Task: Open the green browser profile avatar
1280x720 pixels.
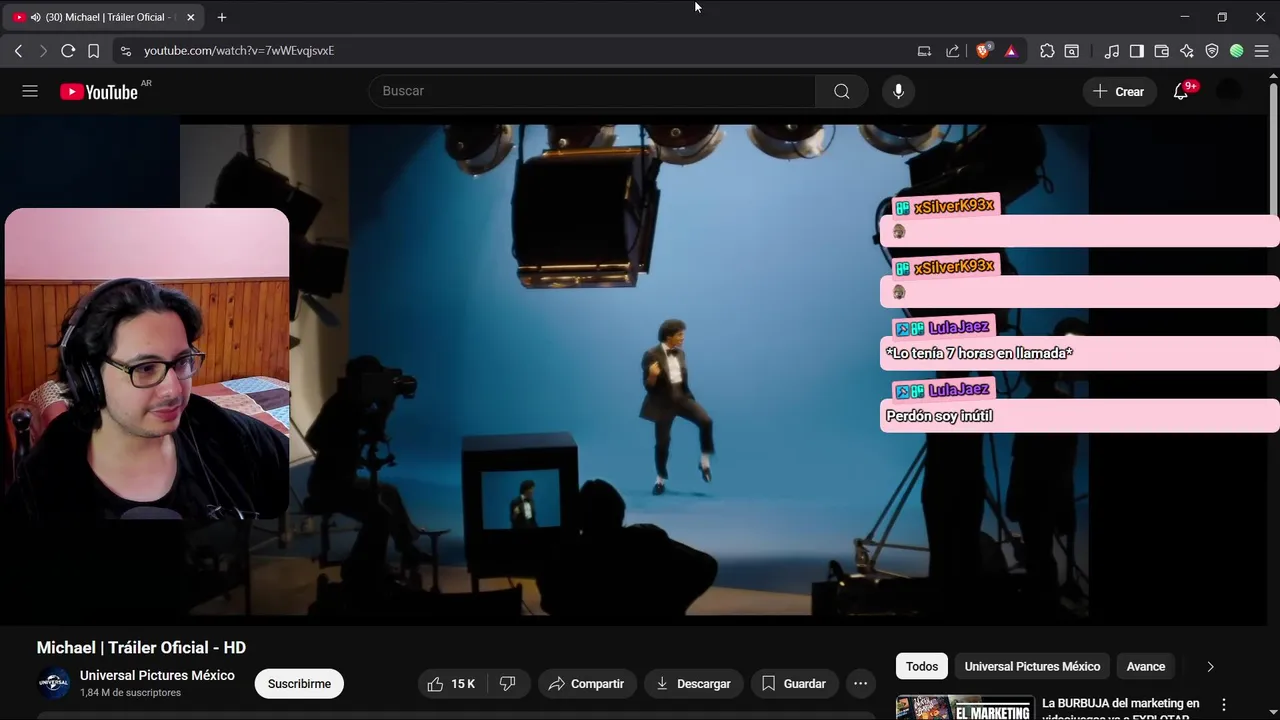Action: pyautogui.click(x=1237, y=50)
